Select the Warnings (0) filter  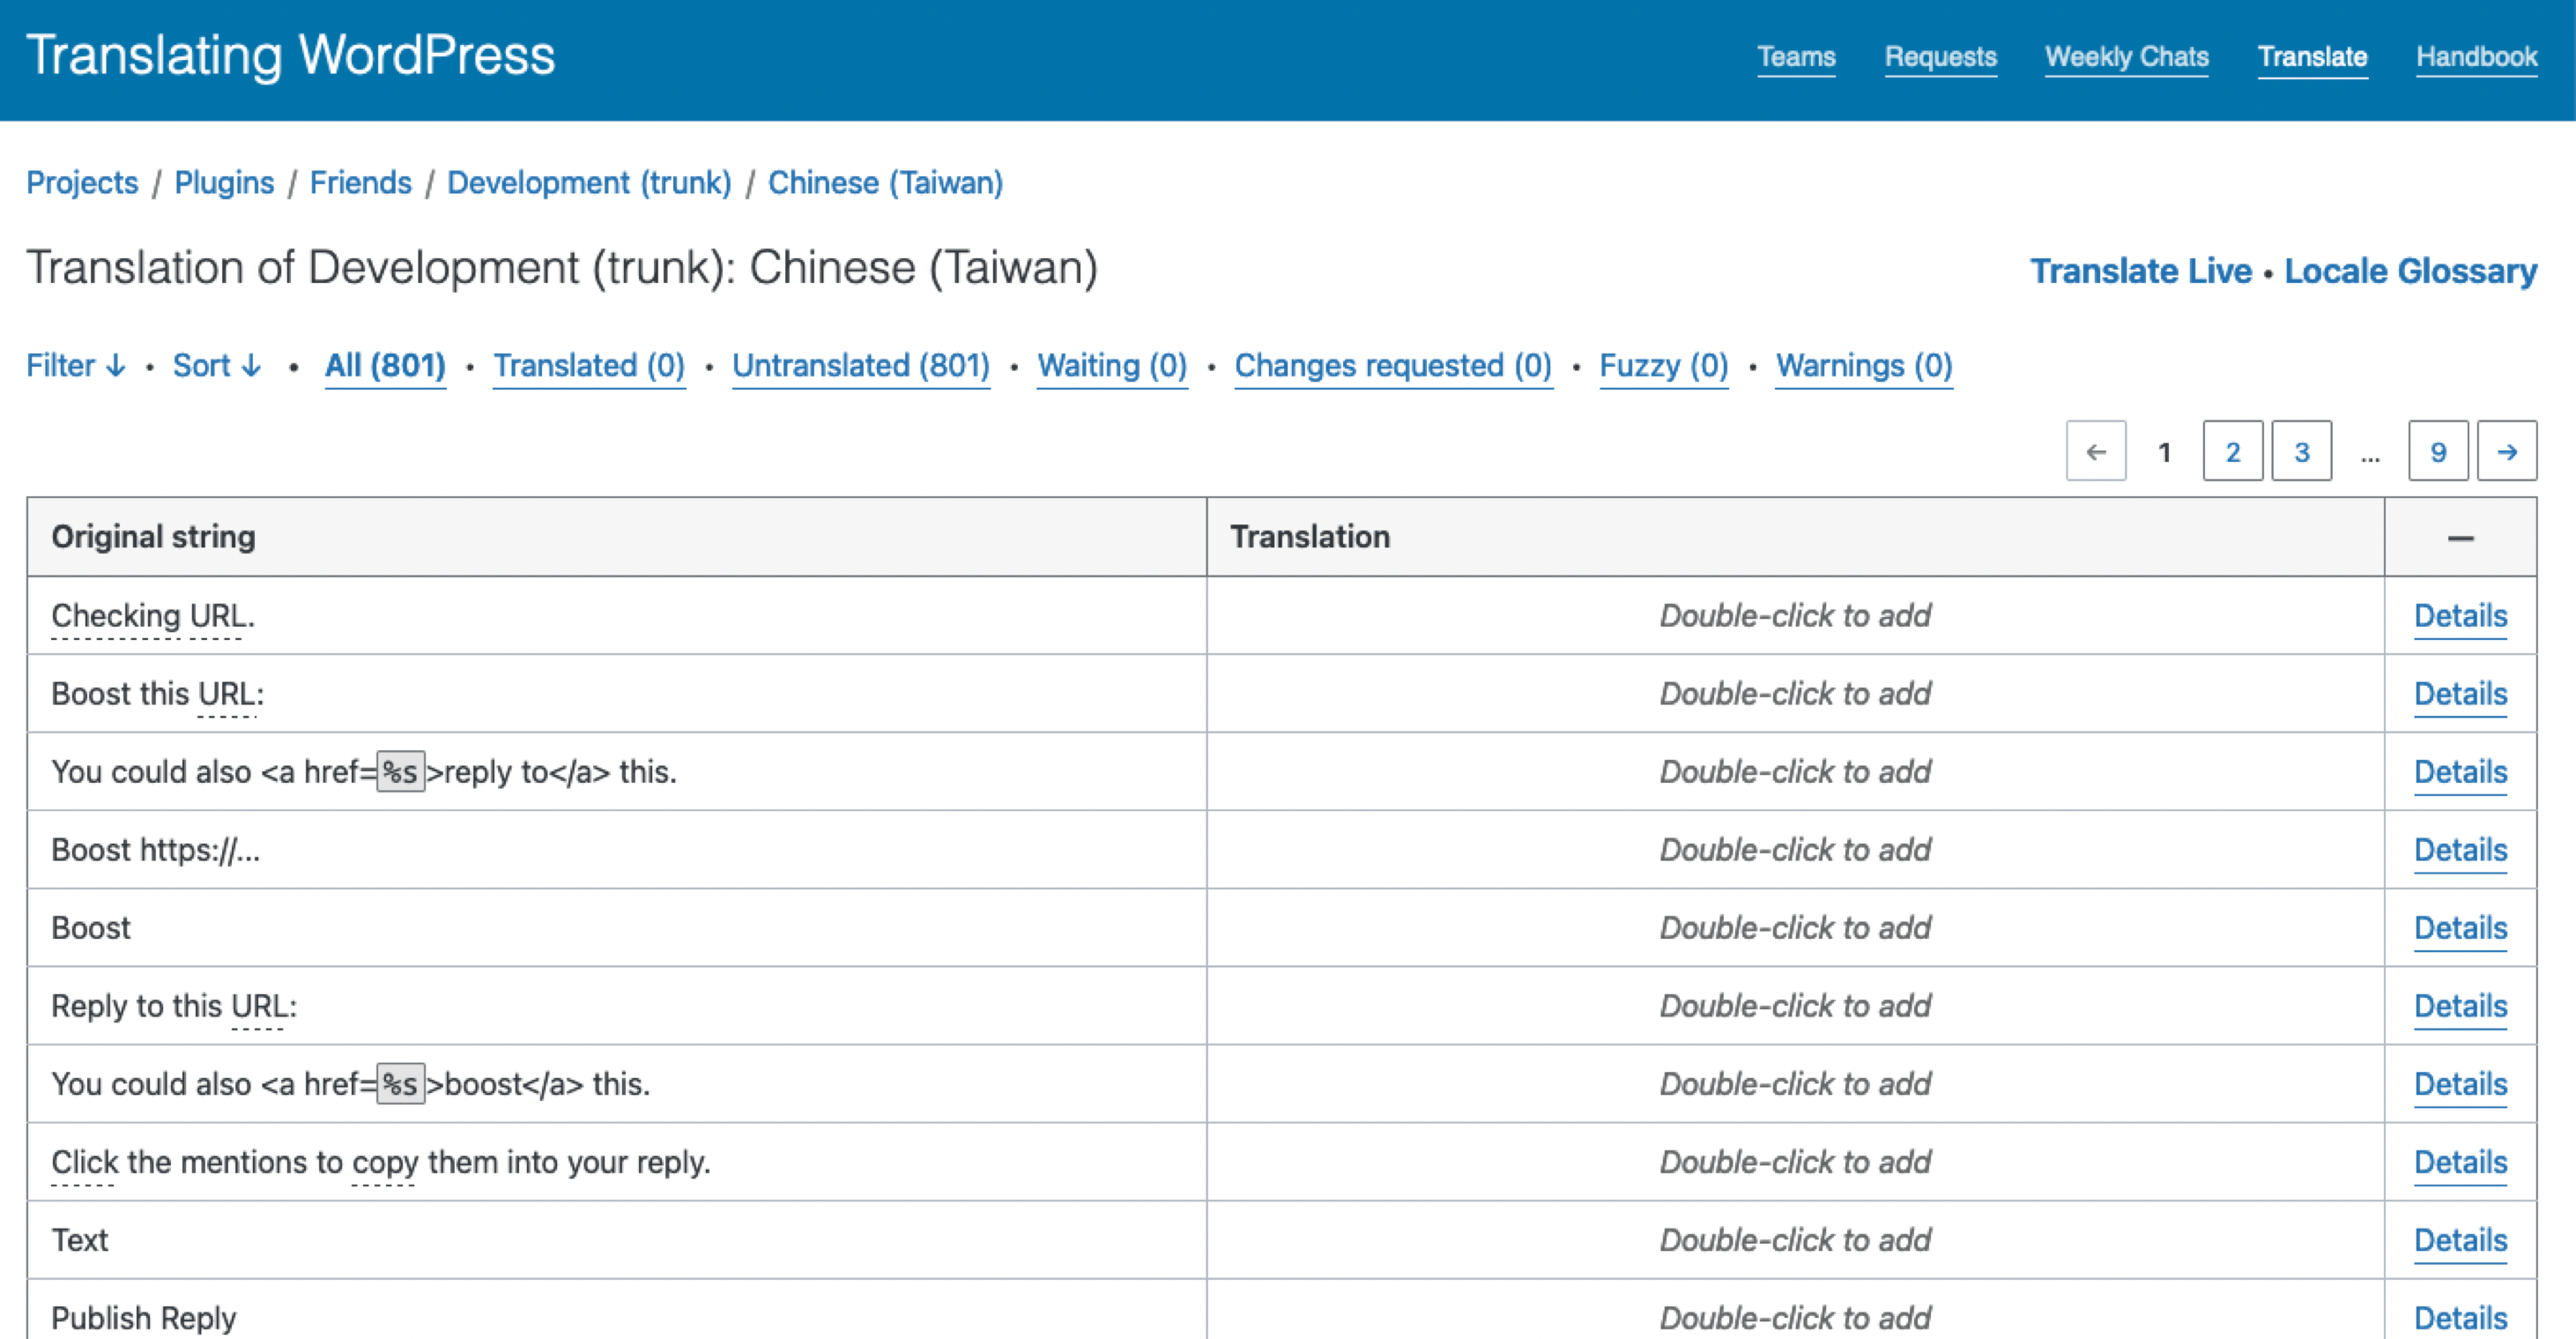coord(1864,366)
